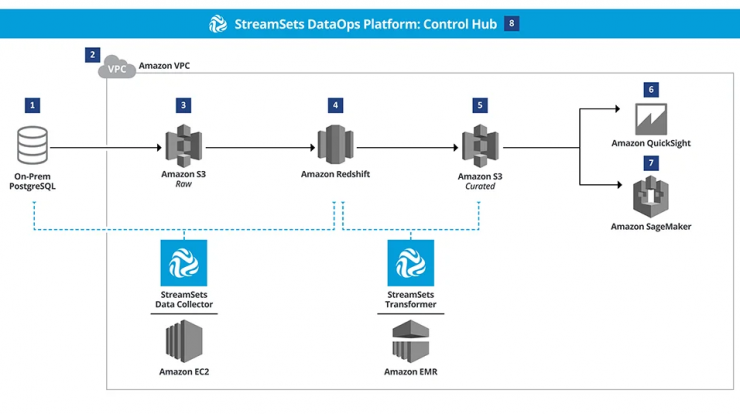740x414 pixels.
Task: Click the Amazon SageMaker icon
Action: 651,196
